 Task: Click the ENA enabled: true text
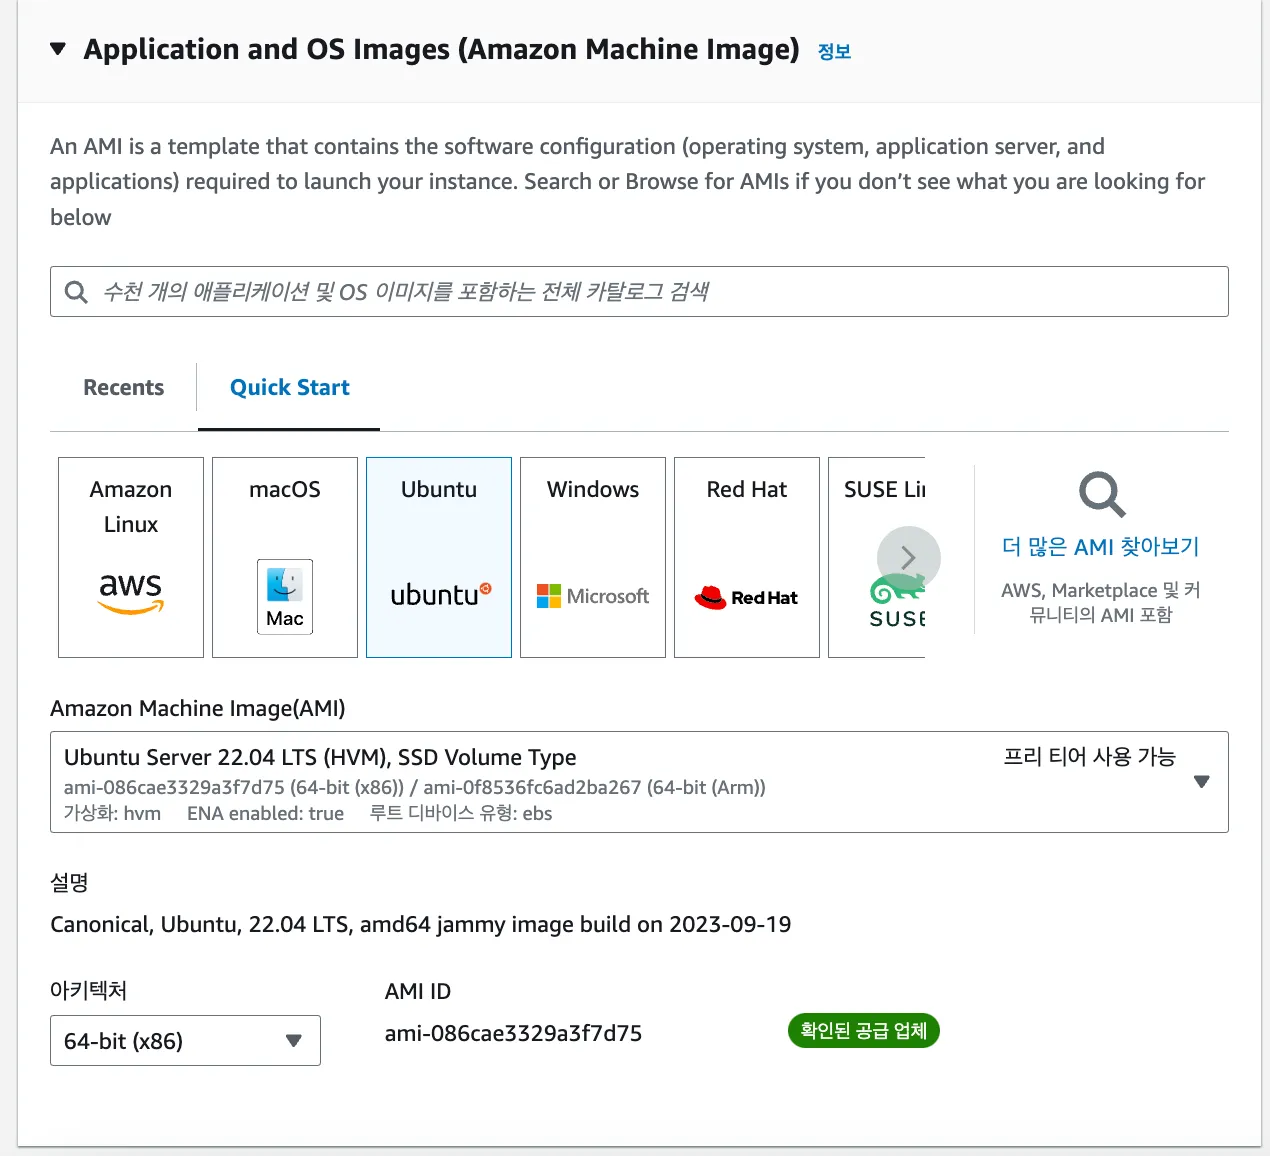tap(265, 813)
